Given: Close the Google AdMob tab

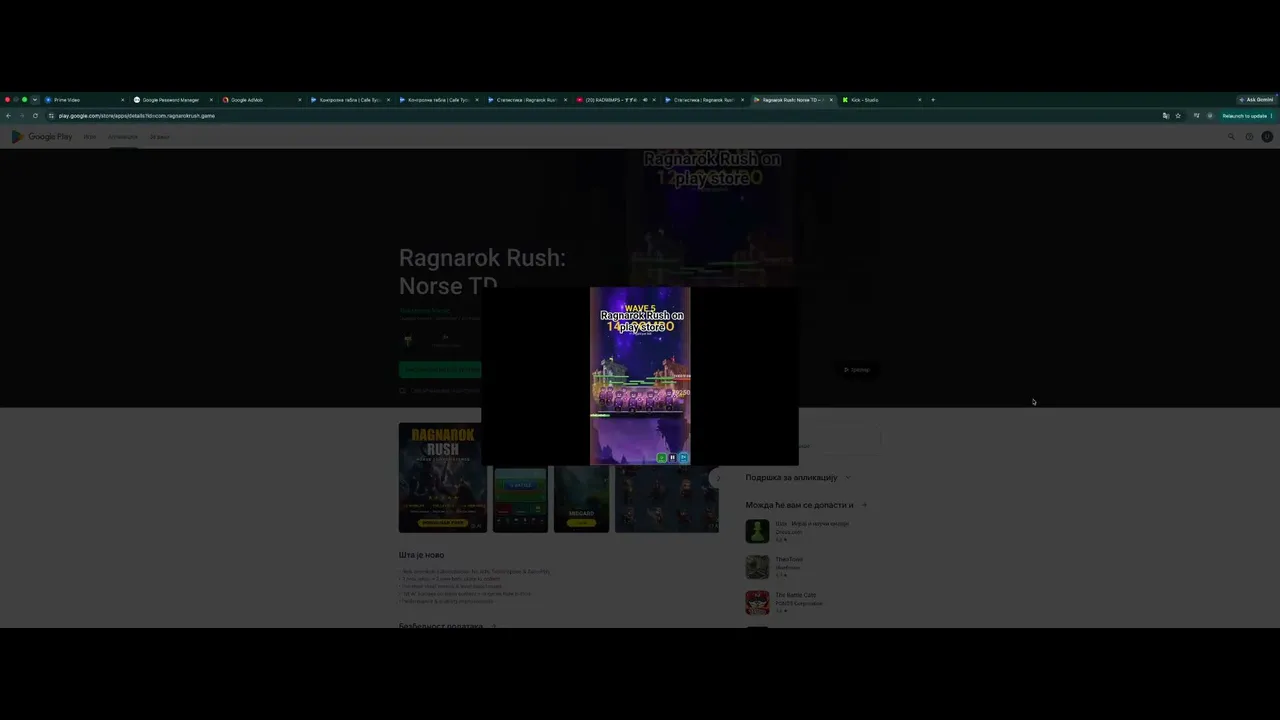Looking at the screenshot, I should tap(299, 100).
